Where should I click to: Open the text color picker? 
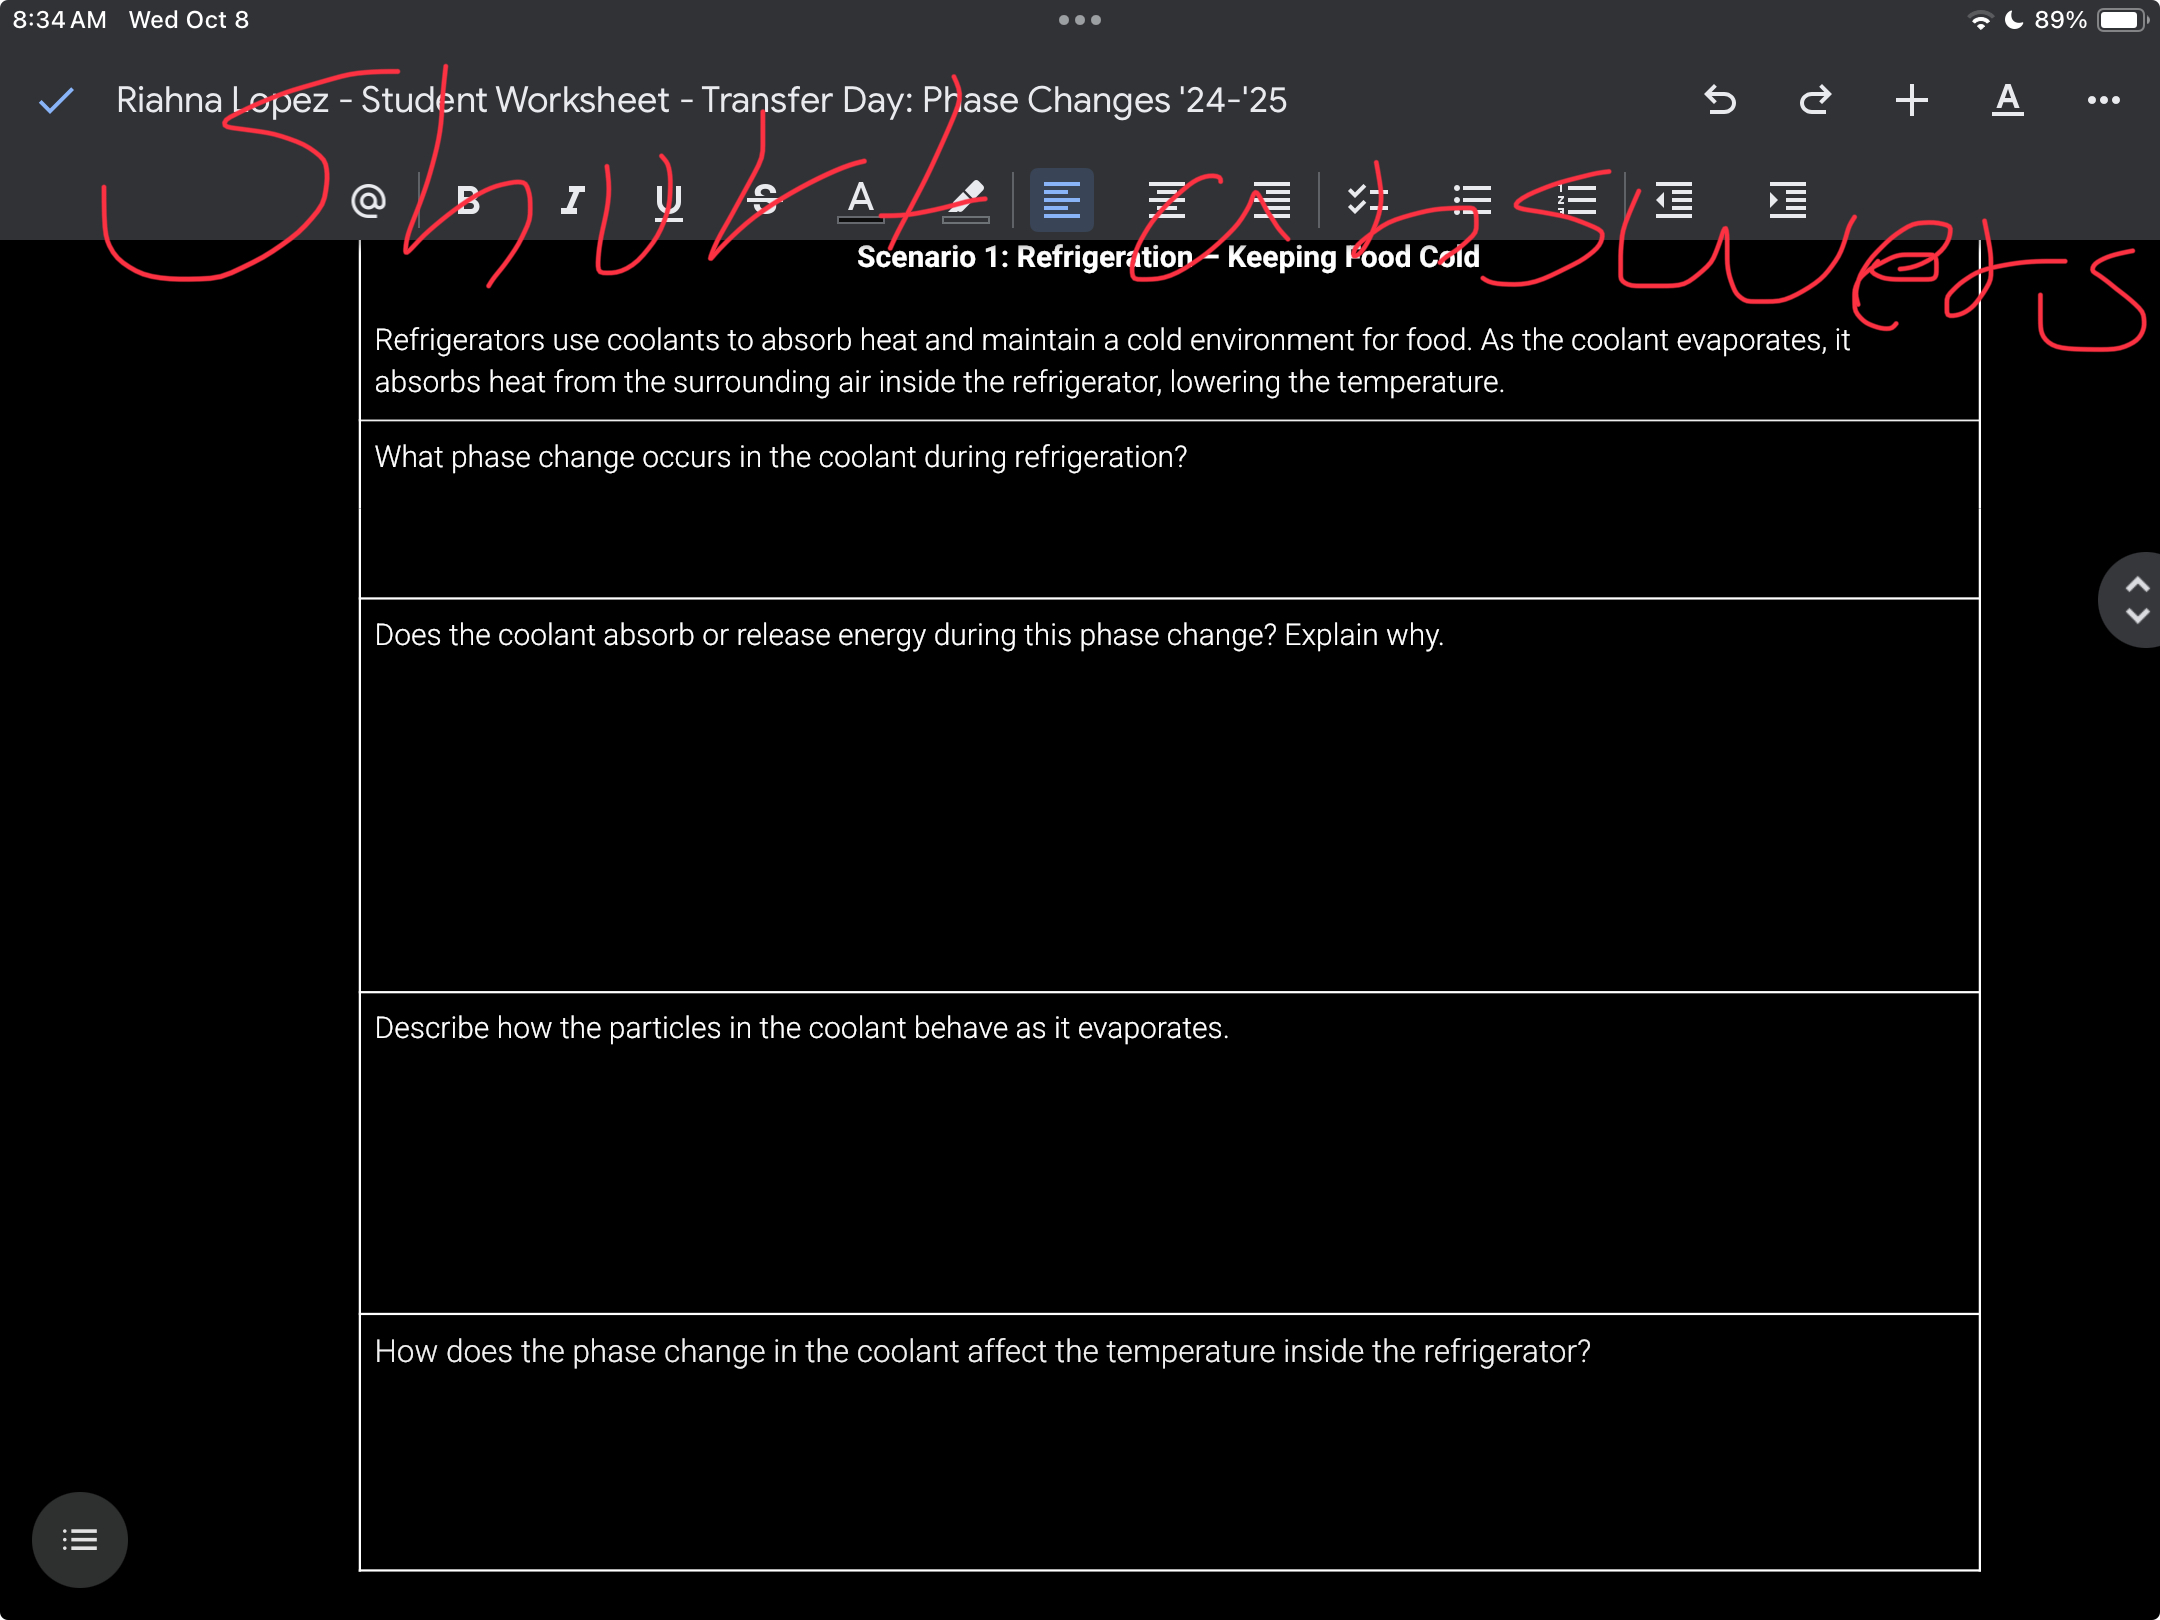(x=860, y=200)
